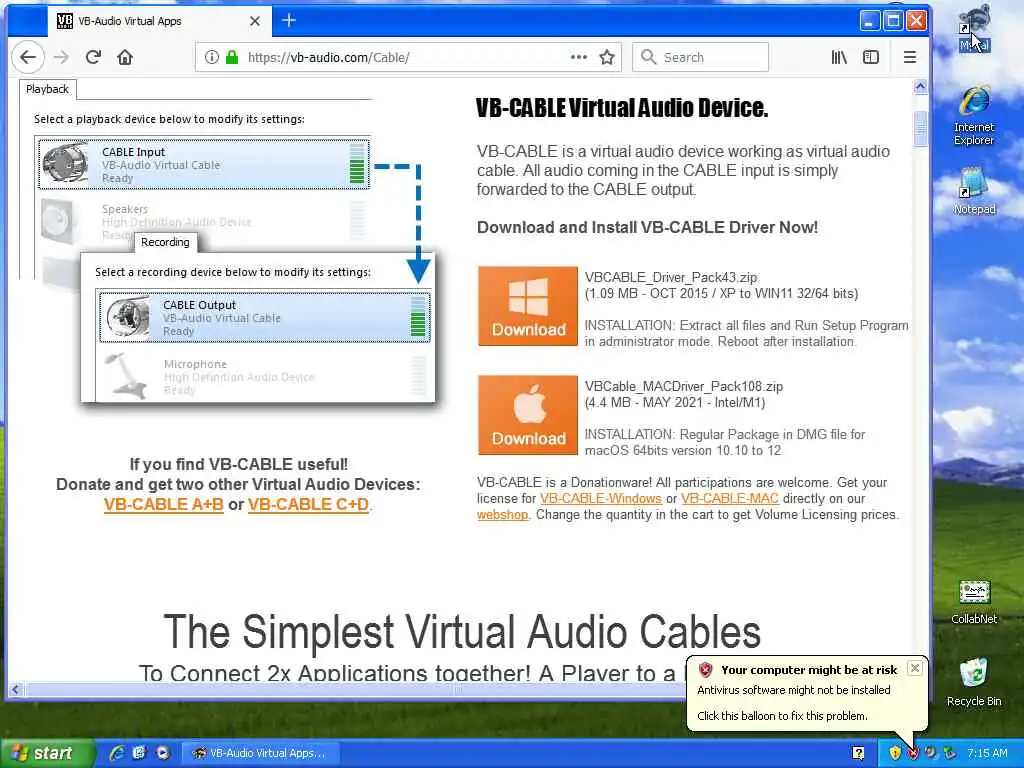The height and width of the screenshot is (768, 1024).
Task: Switch to VB-Audio Virtual Apps taskbar button
Action: click(x=259, y=753)
